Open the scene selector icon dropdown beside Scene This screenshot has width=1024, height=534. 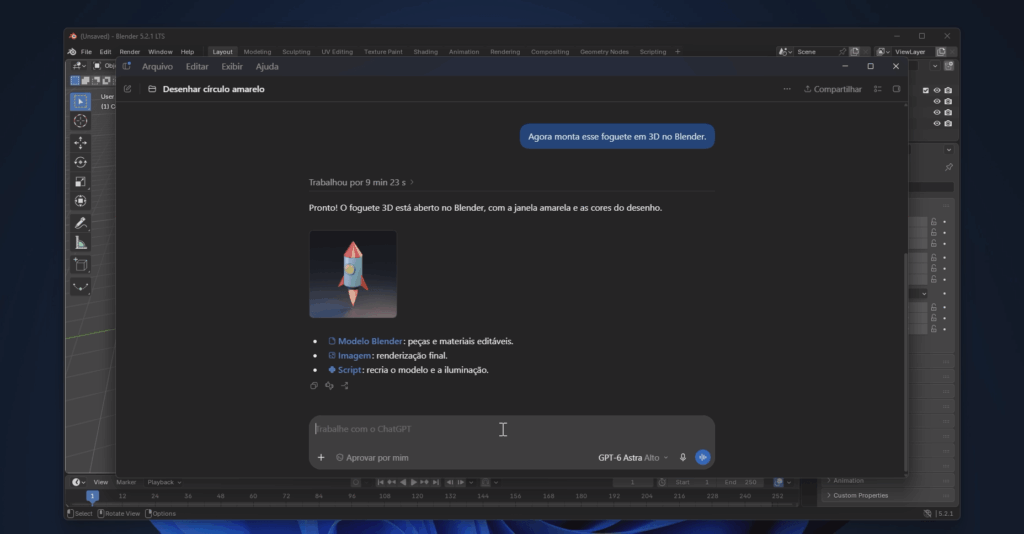[785, 52]
